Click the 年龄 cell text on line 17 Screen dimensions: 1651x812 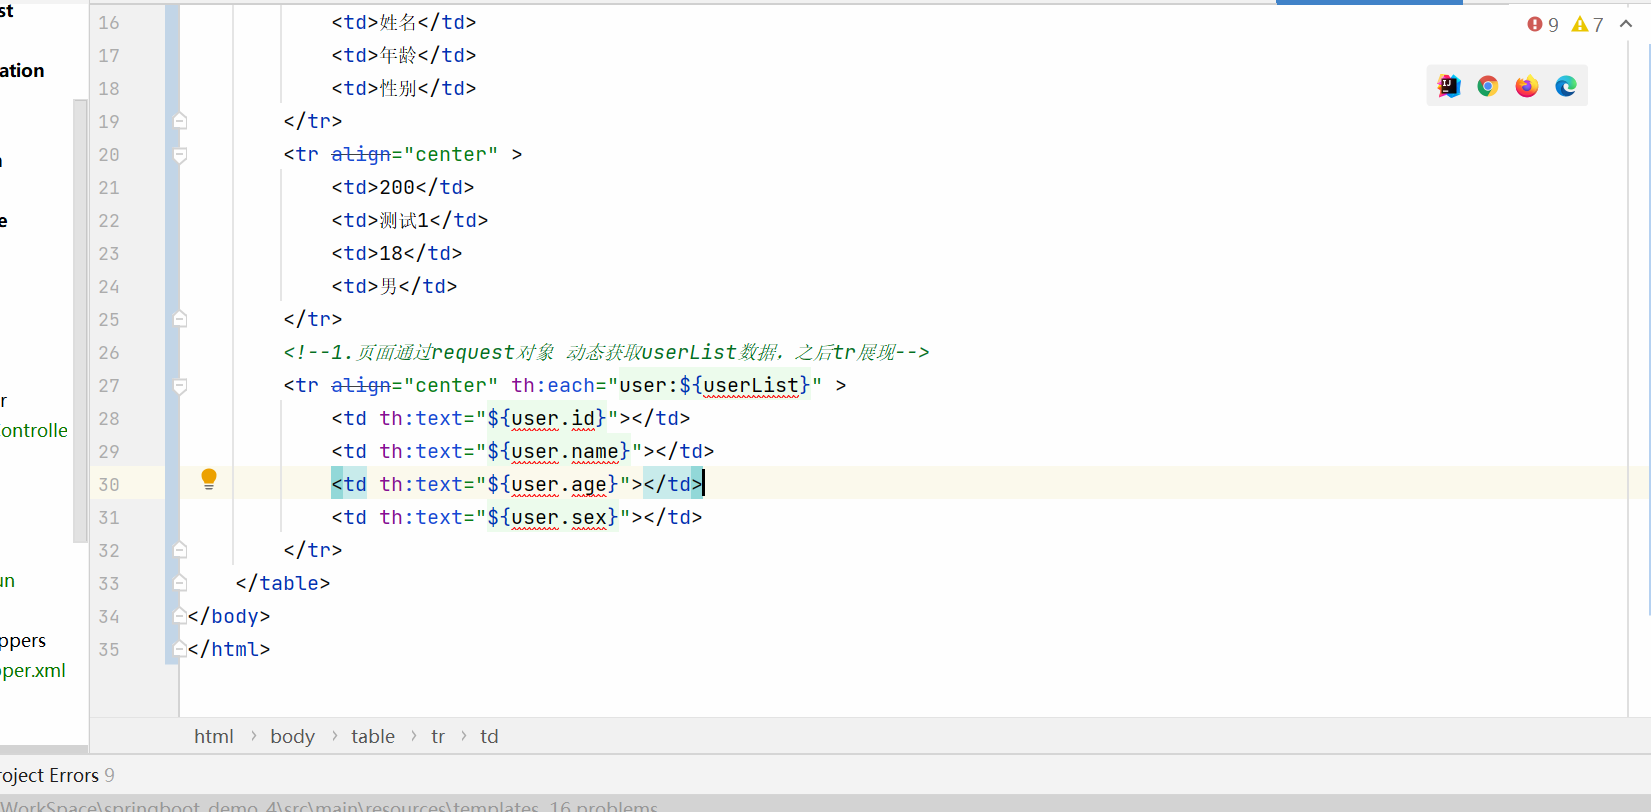pos(398,55)
